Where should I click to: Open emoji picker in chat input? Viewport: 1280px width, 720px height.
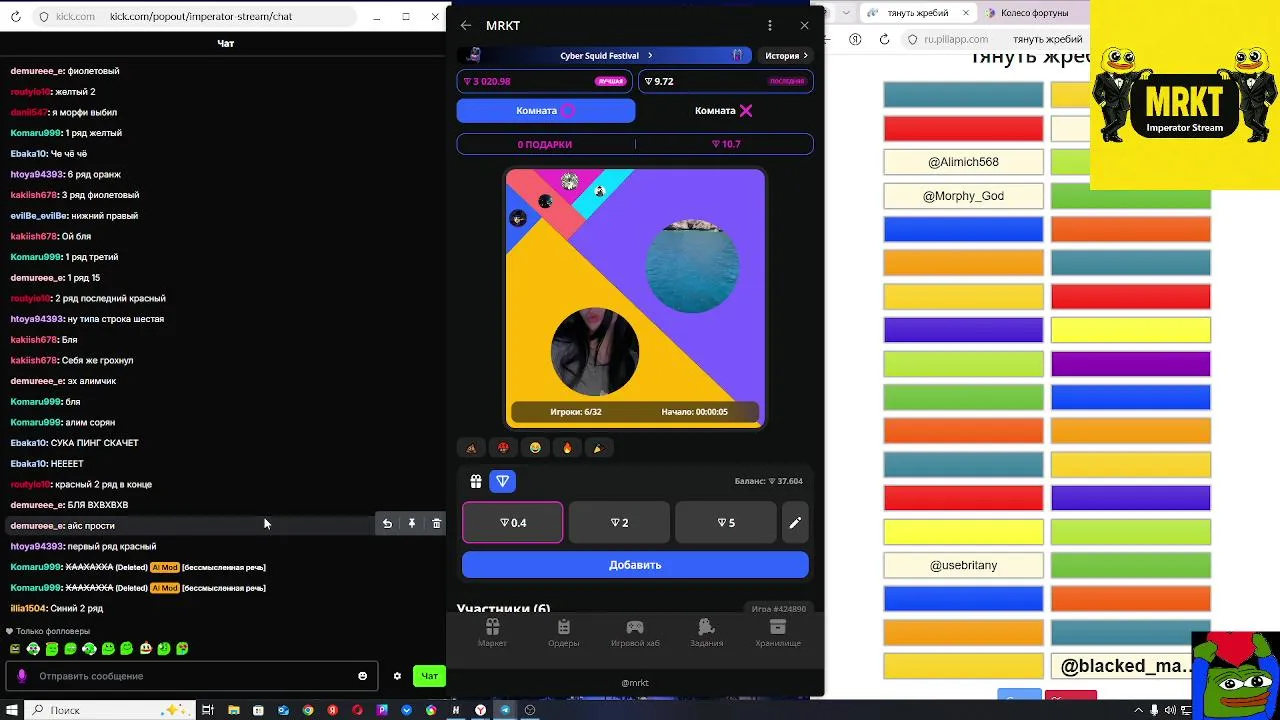363,676
